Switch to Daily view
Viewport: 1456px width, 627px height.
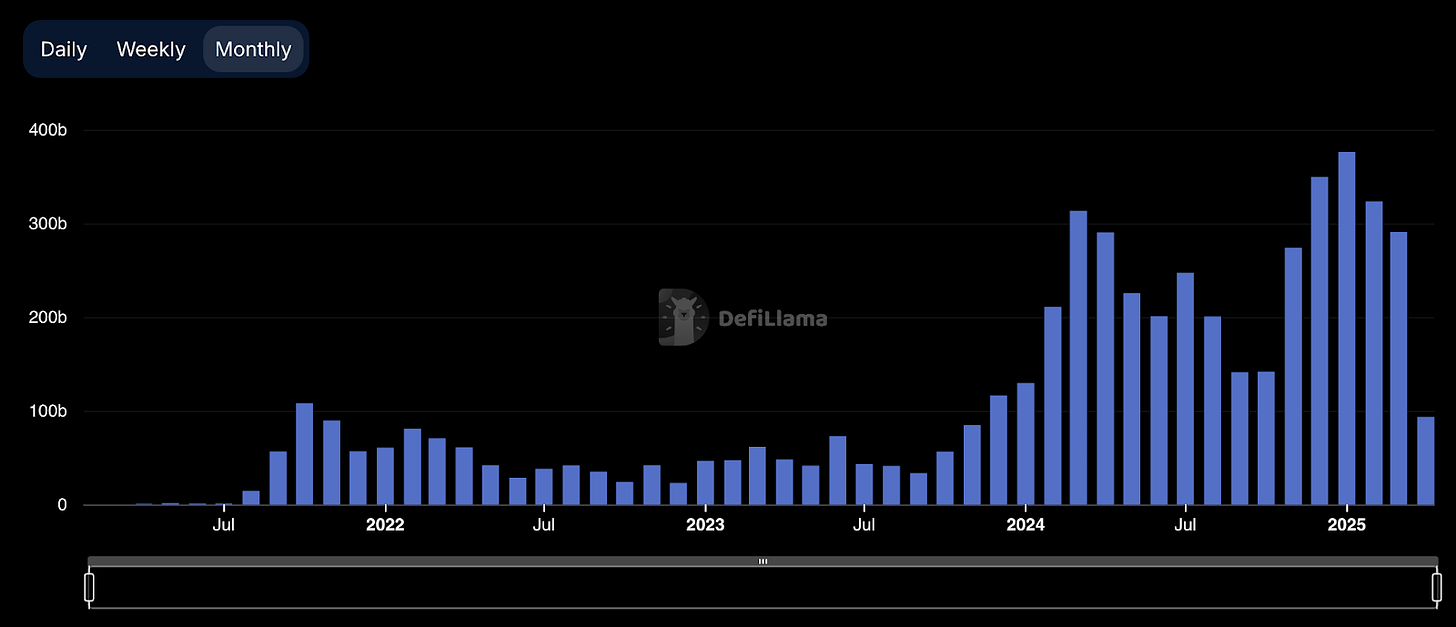tap(63, 48)
